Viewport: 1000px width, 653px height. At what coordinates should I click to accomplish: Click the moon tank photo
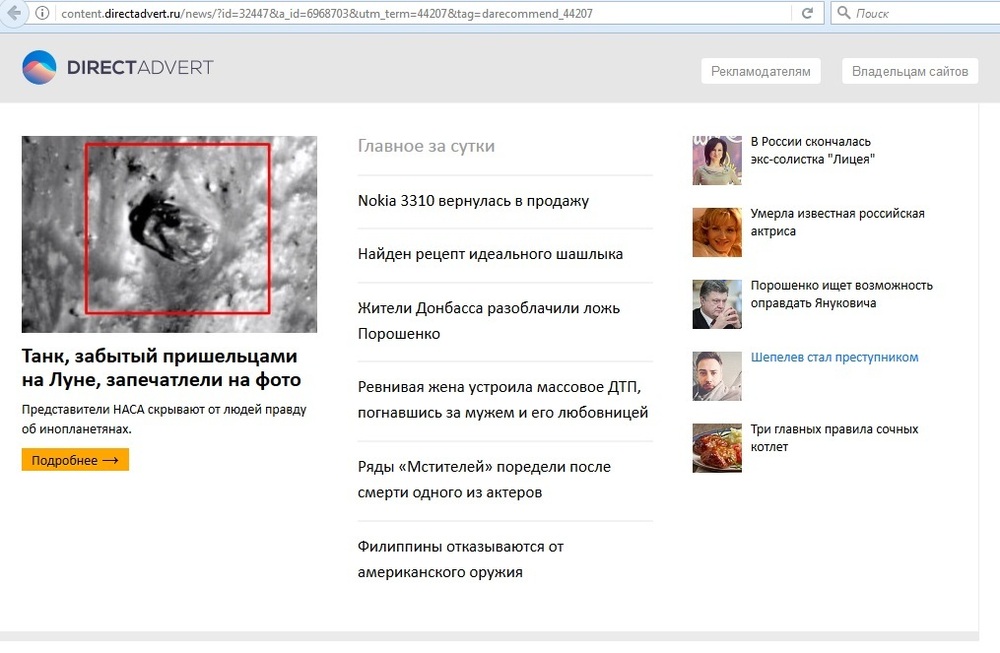169,234
